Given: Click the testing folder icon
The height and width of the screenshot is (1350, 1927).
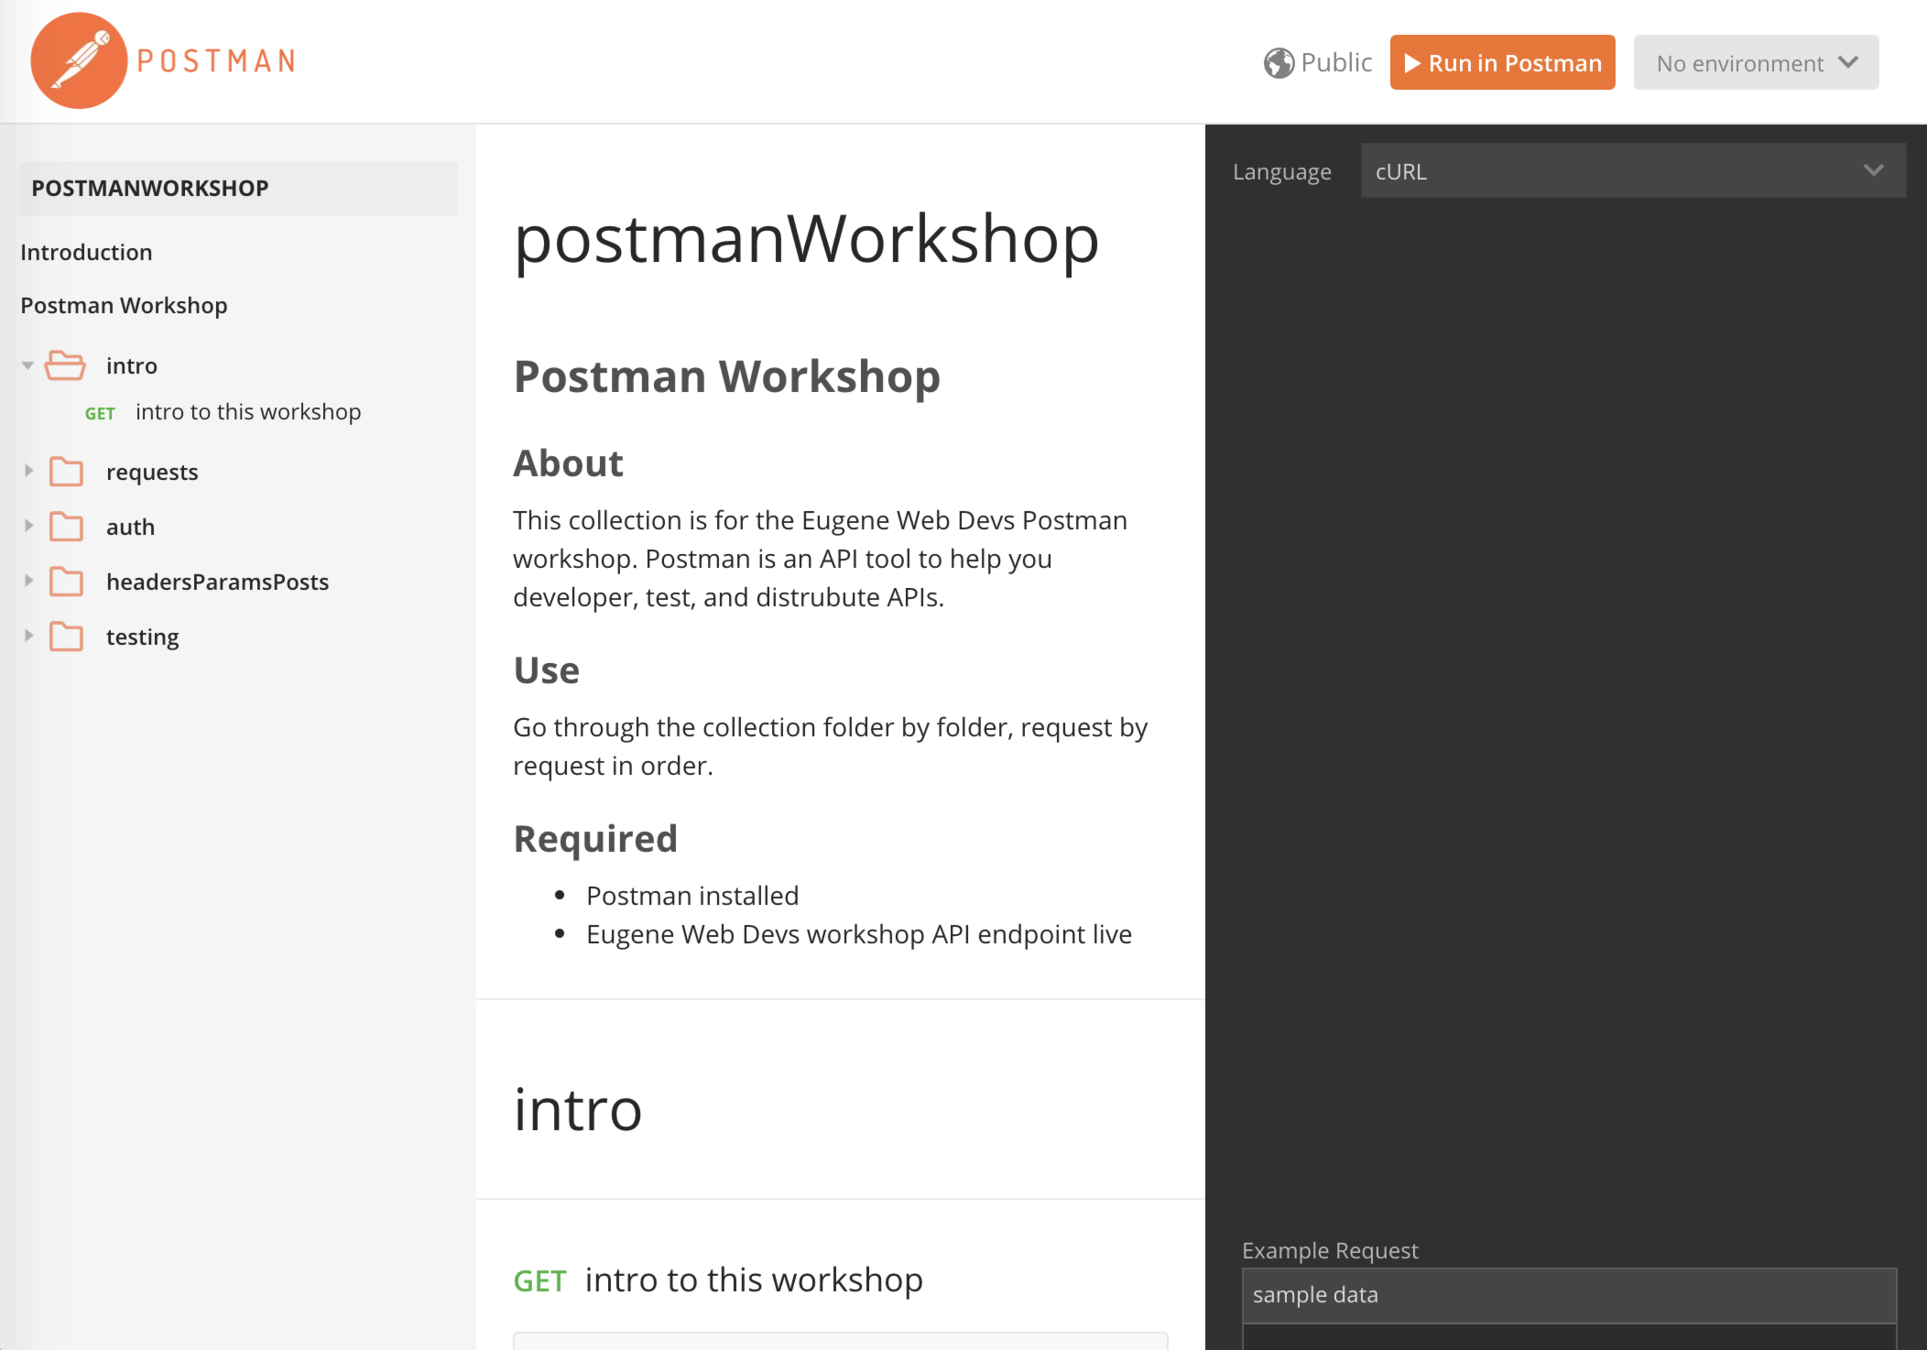Looking at the screenshot, I should point(66,637).
